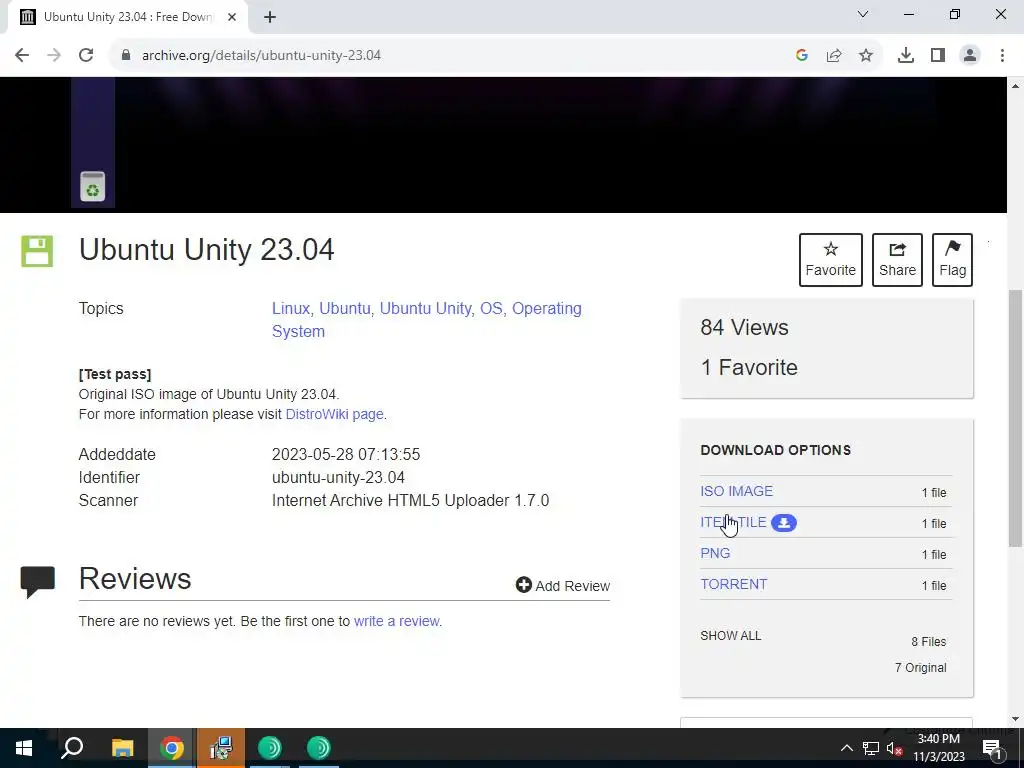Click the ITEM TILE download link
Viewport: 1024px width, 768px height.
(x=733, y=522)
